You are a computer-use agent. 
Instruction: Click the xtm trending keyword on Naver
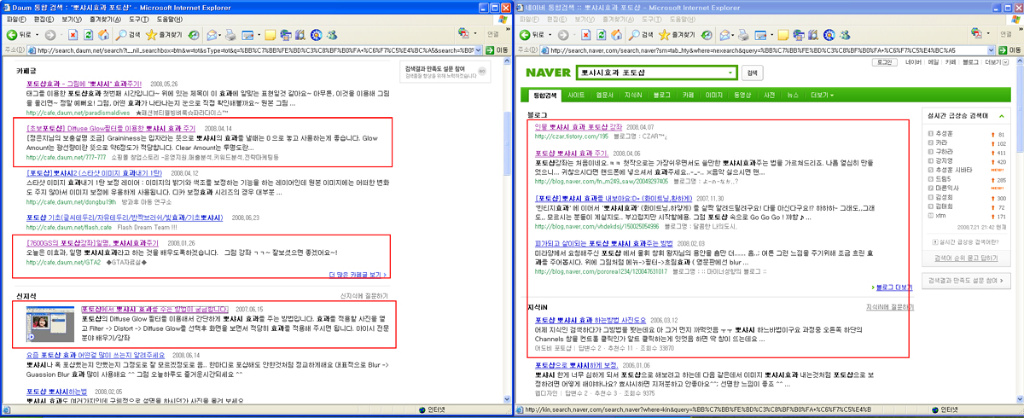pyautogui.click(x=940, y=216)
